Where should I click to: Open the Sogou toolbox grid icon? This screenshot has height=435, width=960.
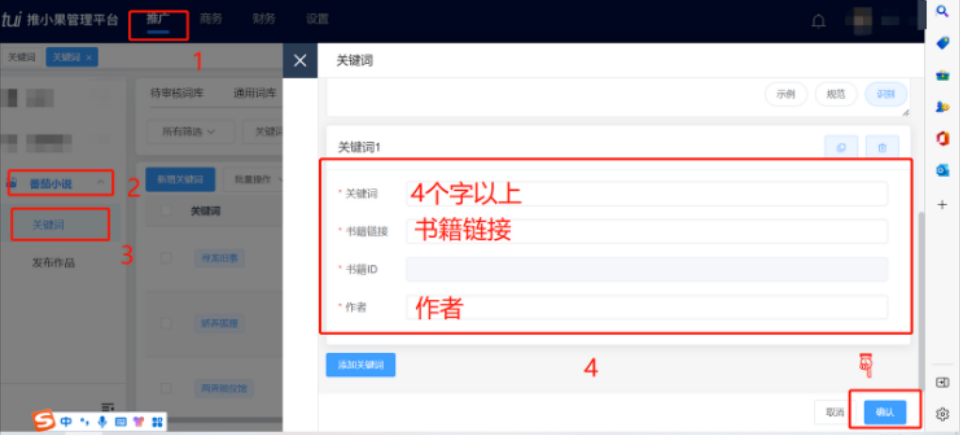[x=157, y=422]
